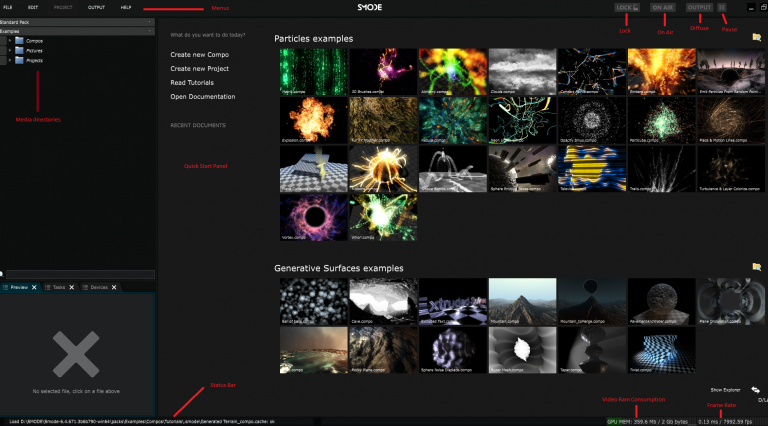Open folder icon beside Generative Surfaces examples
Viewport: 768px width, 426px height.
pos(757,268)
